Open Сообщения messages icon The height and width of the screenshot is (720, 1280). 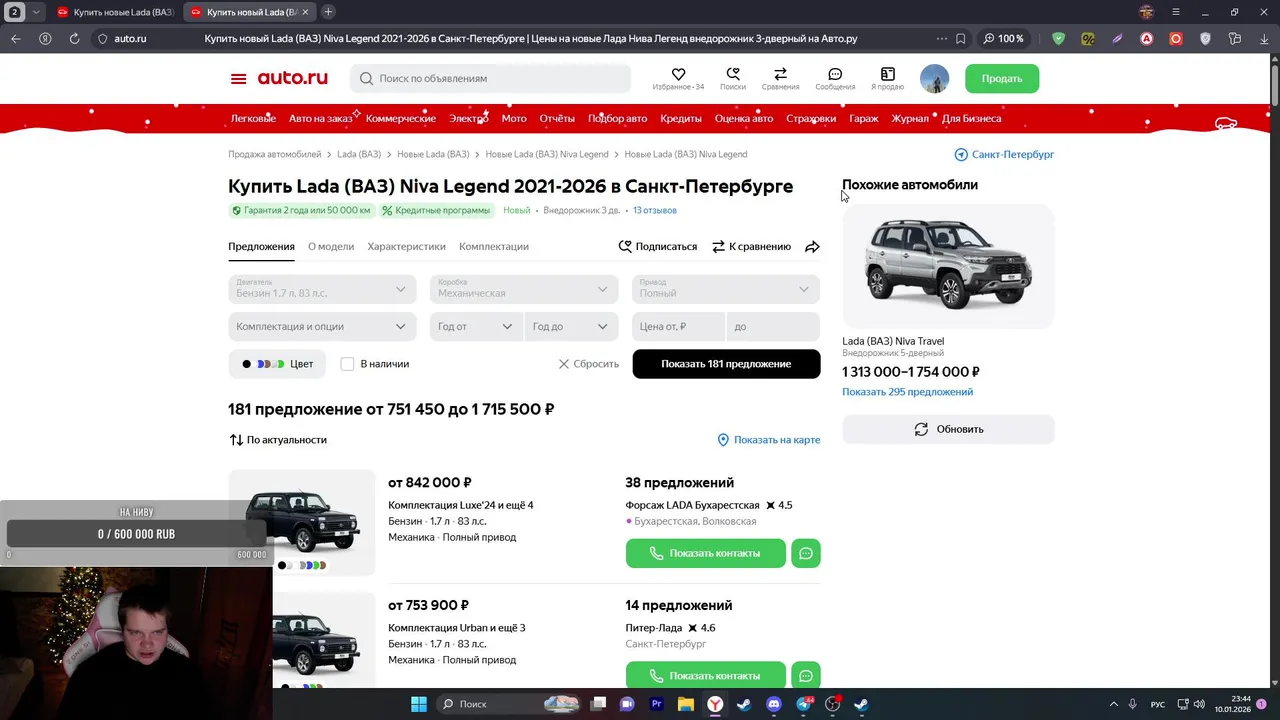835,75
